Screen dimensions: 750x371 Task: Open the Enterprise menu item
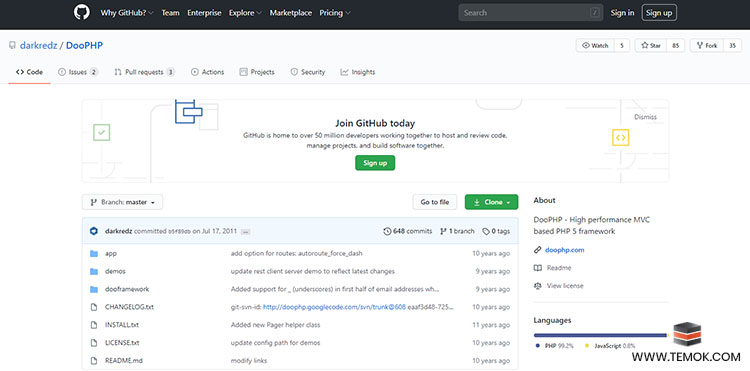[204, 13]
